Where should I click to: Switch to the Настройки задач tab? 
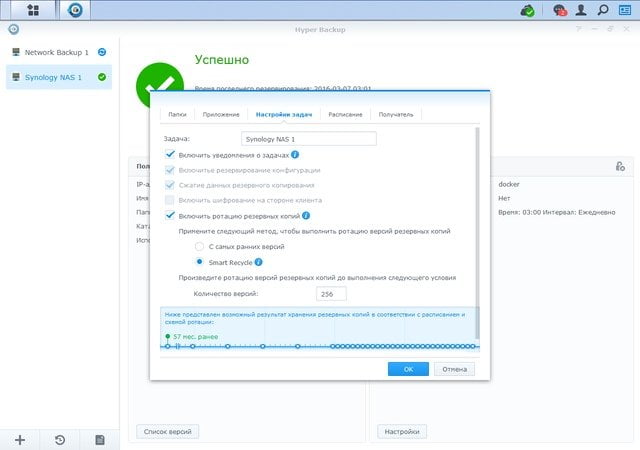[x=284, y=114]
